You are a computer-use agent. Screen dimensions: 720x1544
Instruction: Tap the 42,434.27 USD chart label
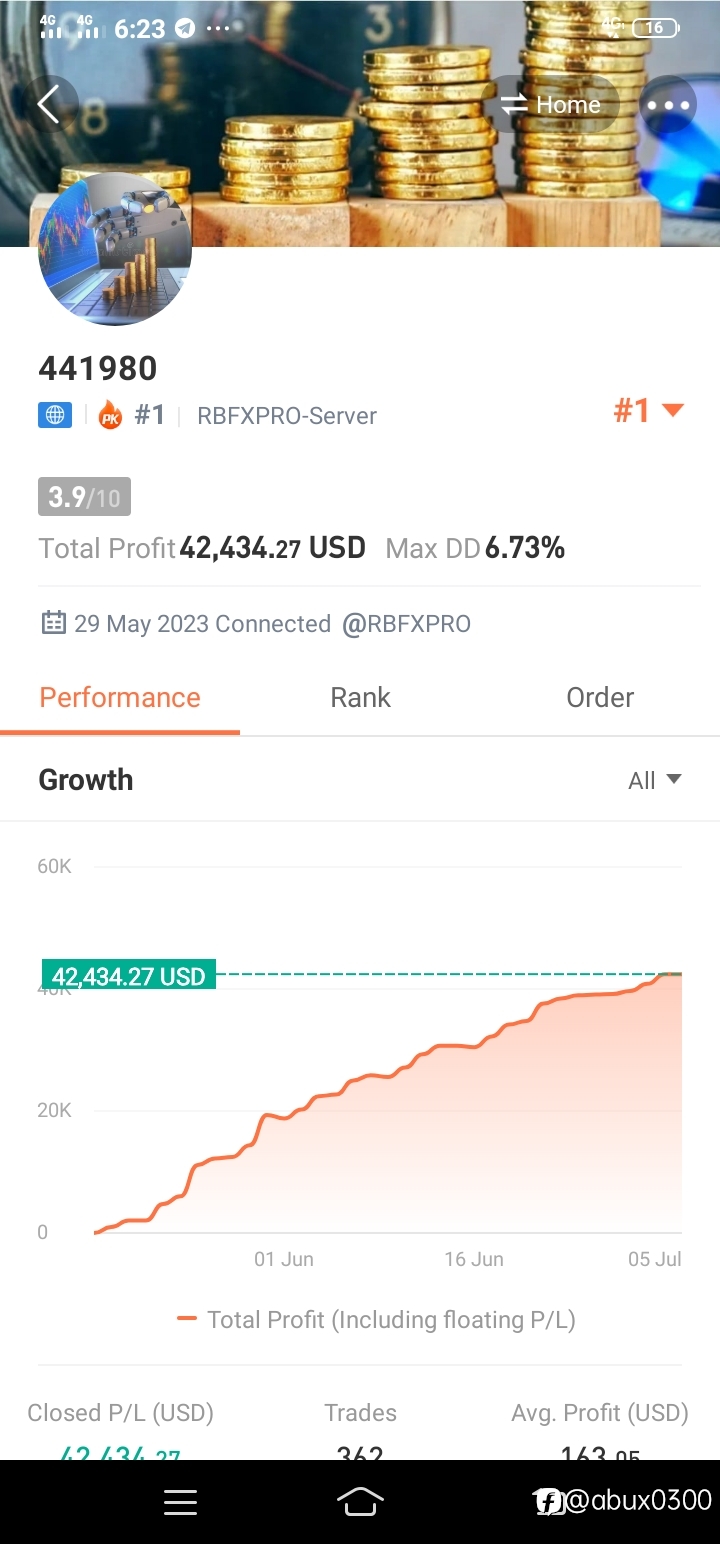pyautogui.click(x=129, y=976)
